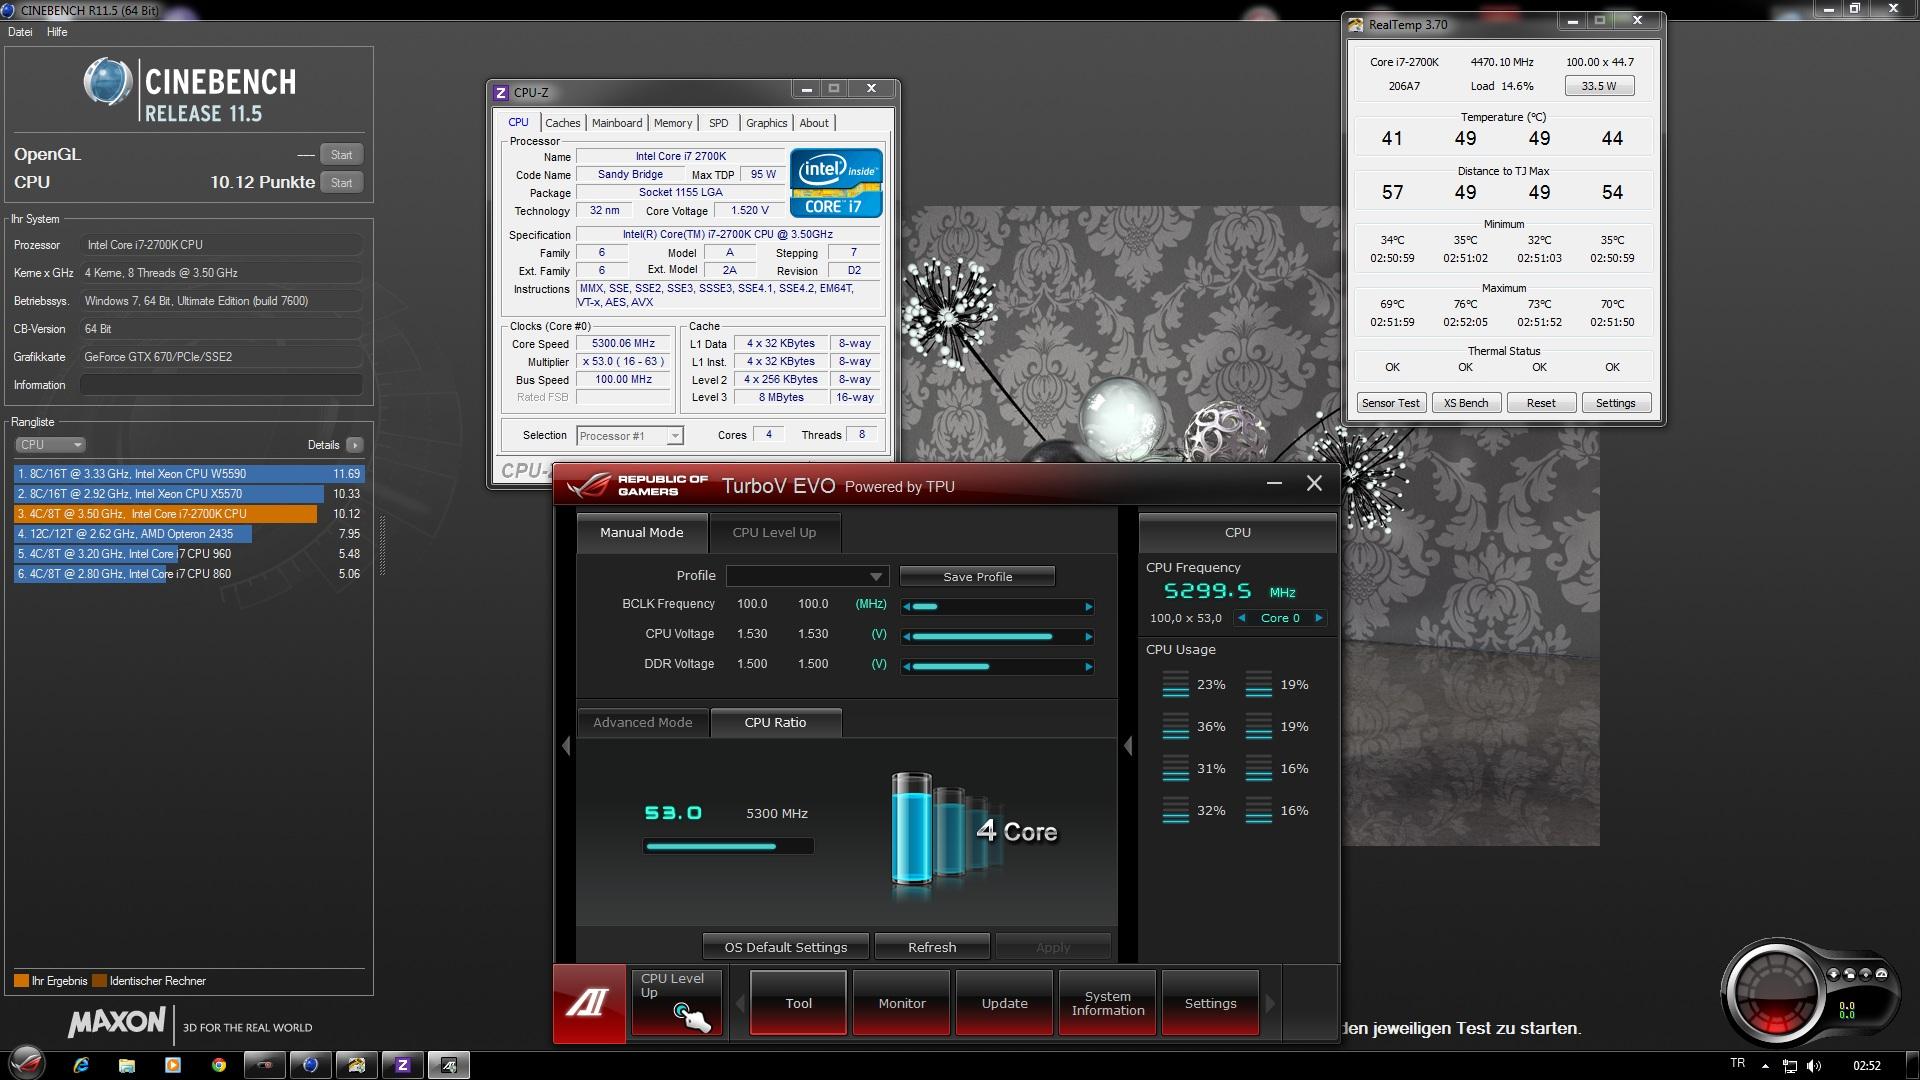Screen dimensions: 1920x1080
Task: Open Settings in RealTemp window
Action: pos(1616,403)
